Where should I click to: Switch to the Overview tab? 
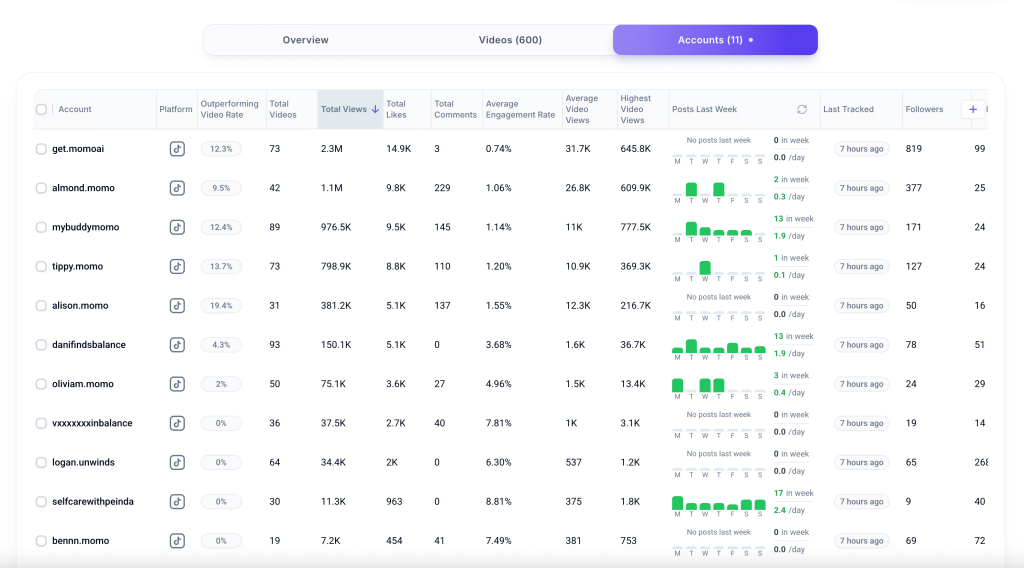(305, 40)
